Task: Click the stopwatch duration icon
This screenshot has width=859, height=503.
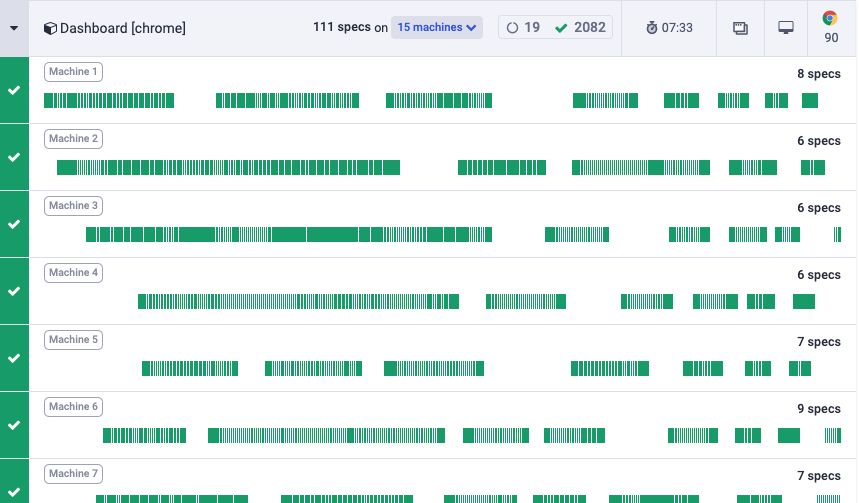Action: pyautogui.click(x=651, y=28)
